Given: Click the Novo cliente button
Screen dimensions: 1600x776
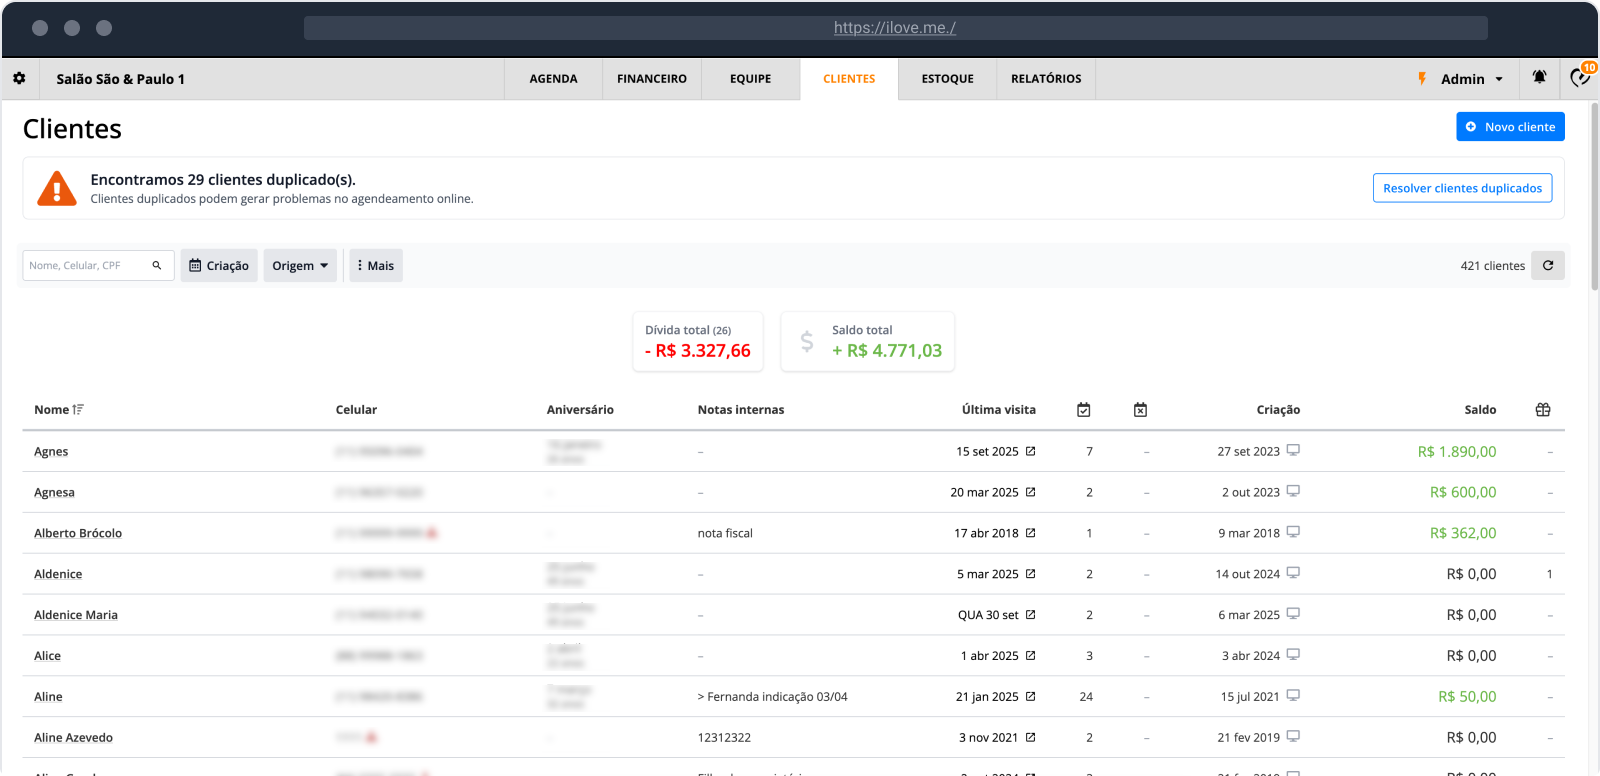Looking at the screenshot, I should (1510, 127).
